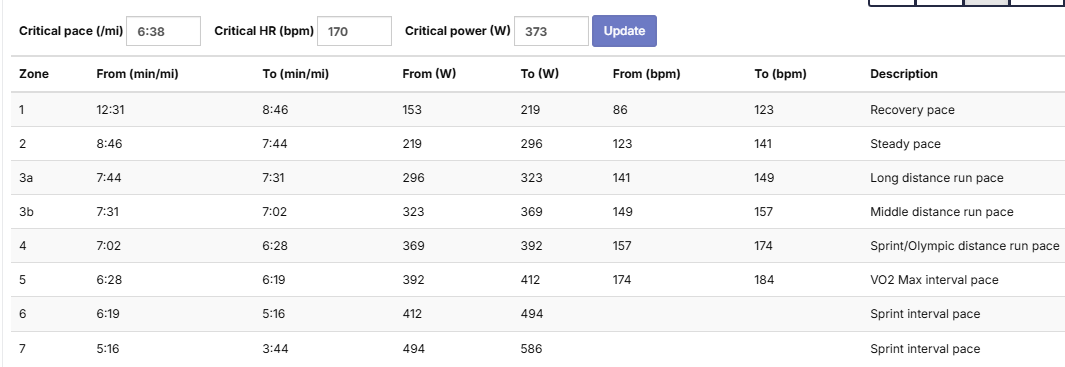
Task: Focus the Critical pace input field
Action: 164,31
